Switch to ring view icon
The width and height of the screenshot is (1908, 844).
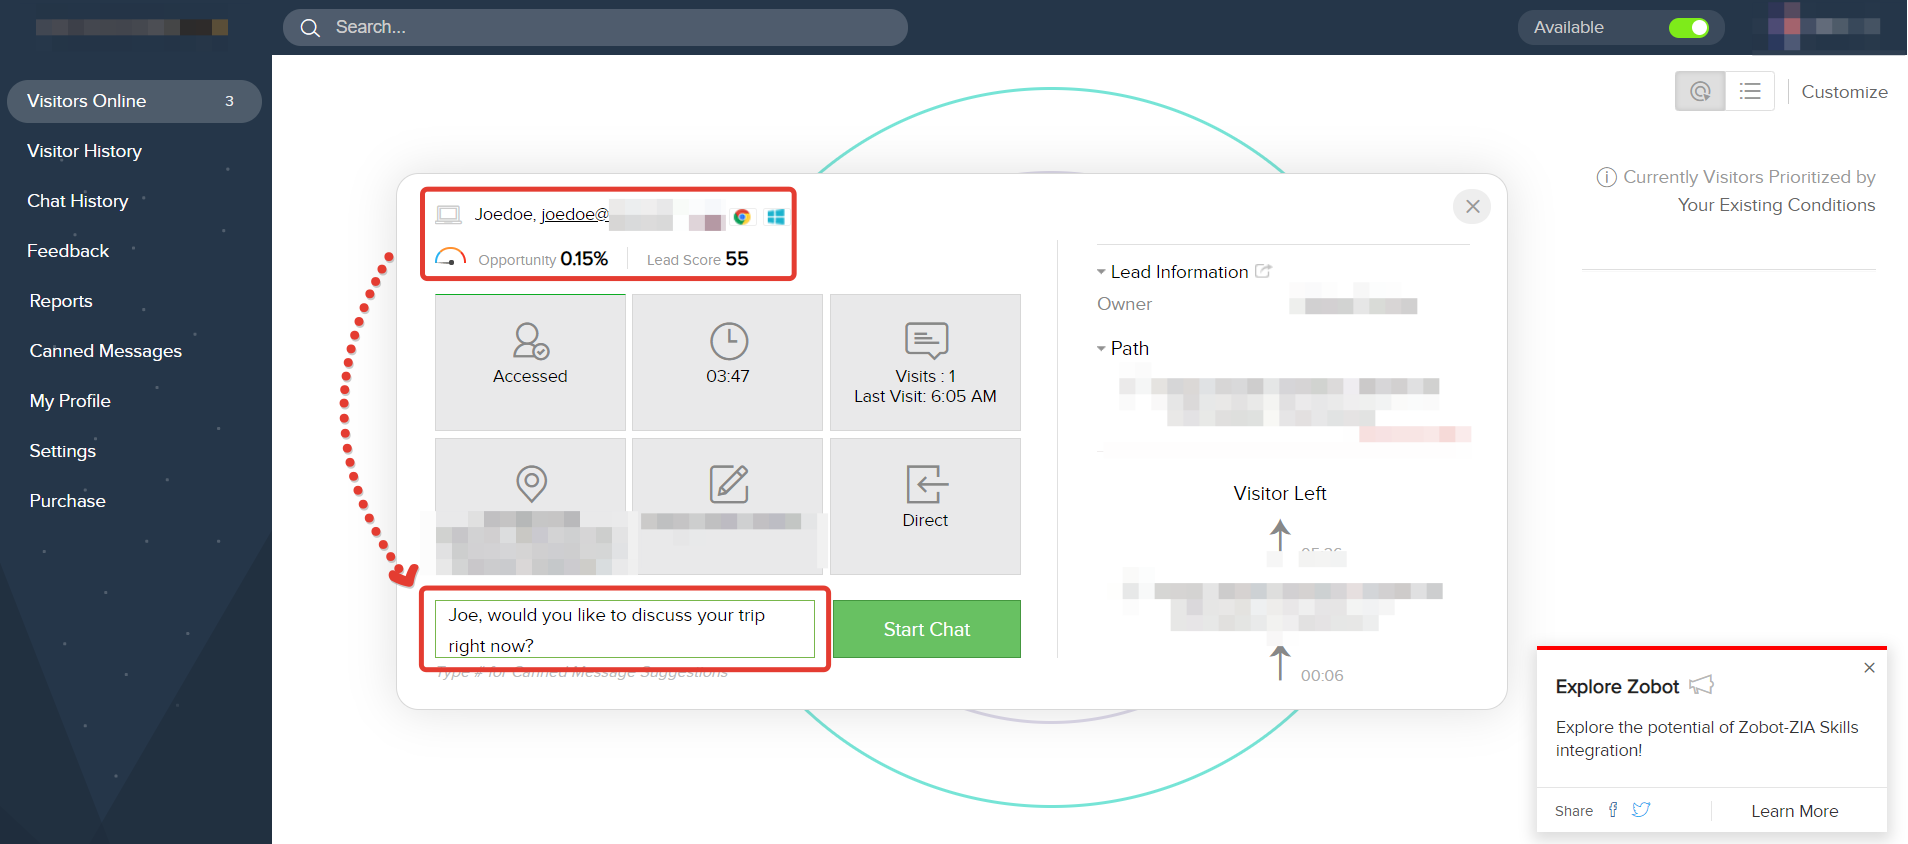(1700, 92)
